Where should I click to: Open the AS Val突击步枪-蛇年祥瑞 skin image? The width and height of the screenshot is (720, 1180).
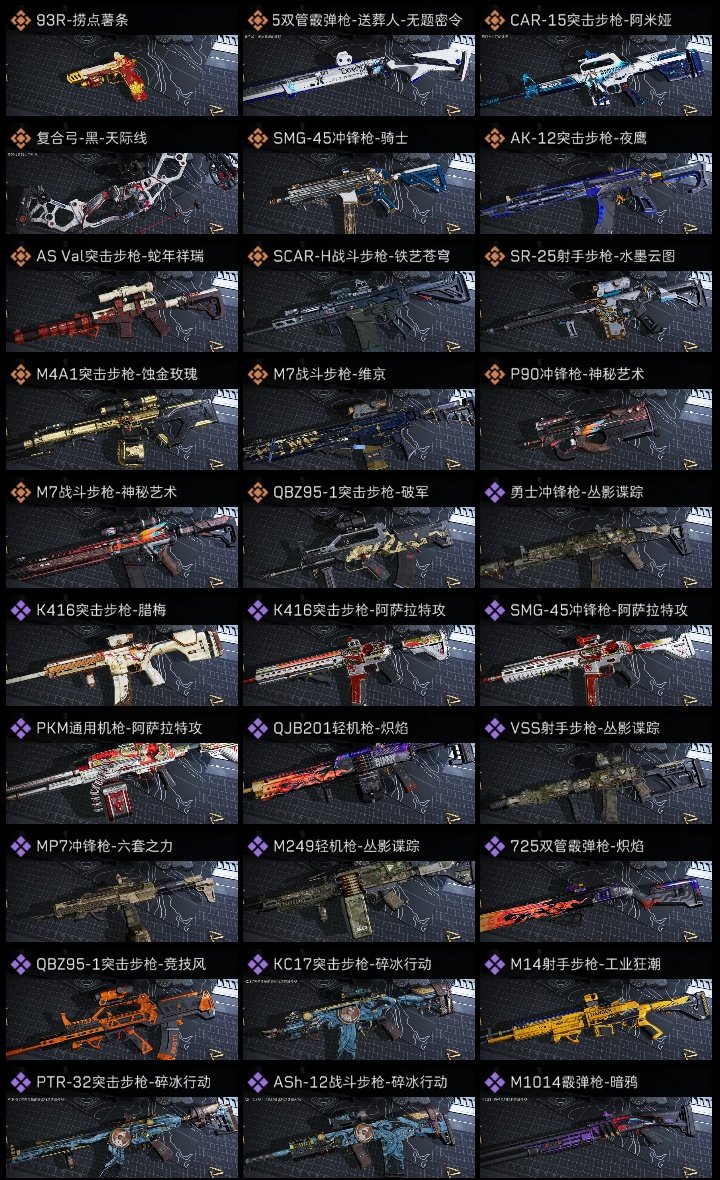tap(122, 312)
